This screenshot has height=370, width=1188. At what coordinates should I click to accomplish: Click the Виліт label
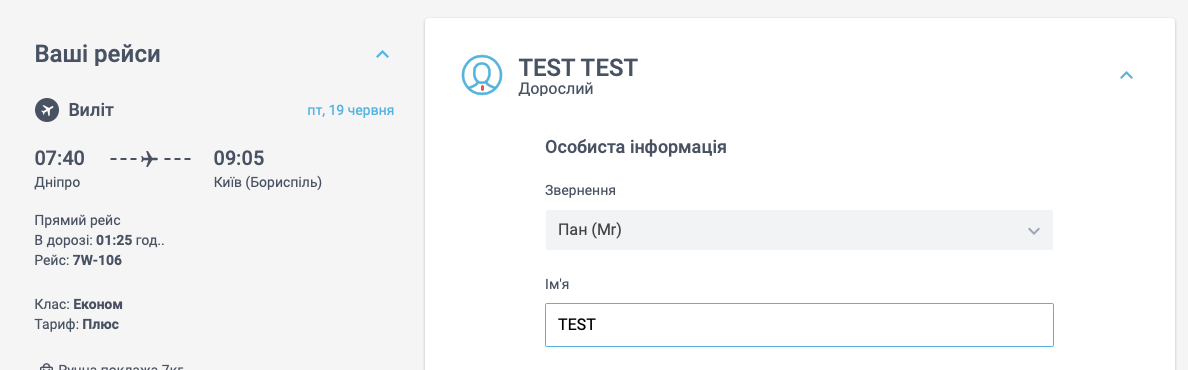click(91, 111)
